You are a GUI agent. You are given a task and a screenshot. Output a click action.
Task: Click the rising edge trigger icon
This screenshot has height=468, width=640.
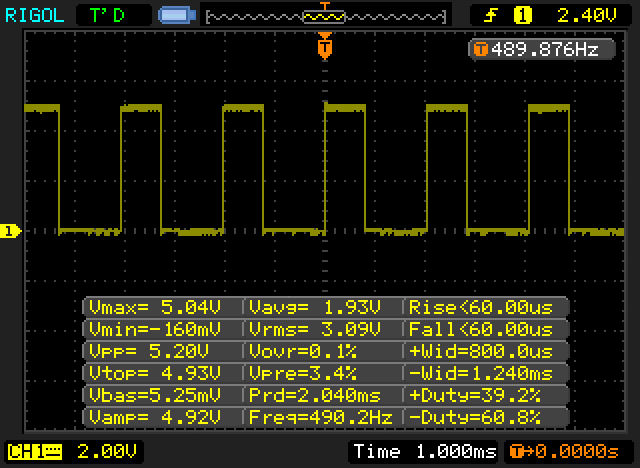point(491,16)
